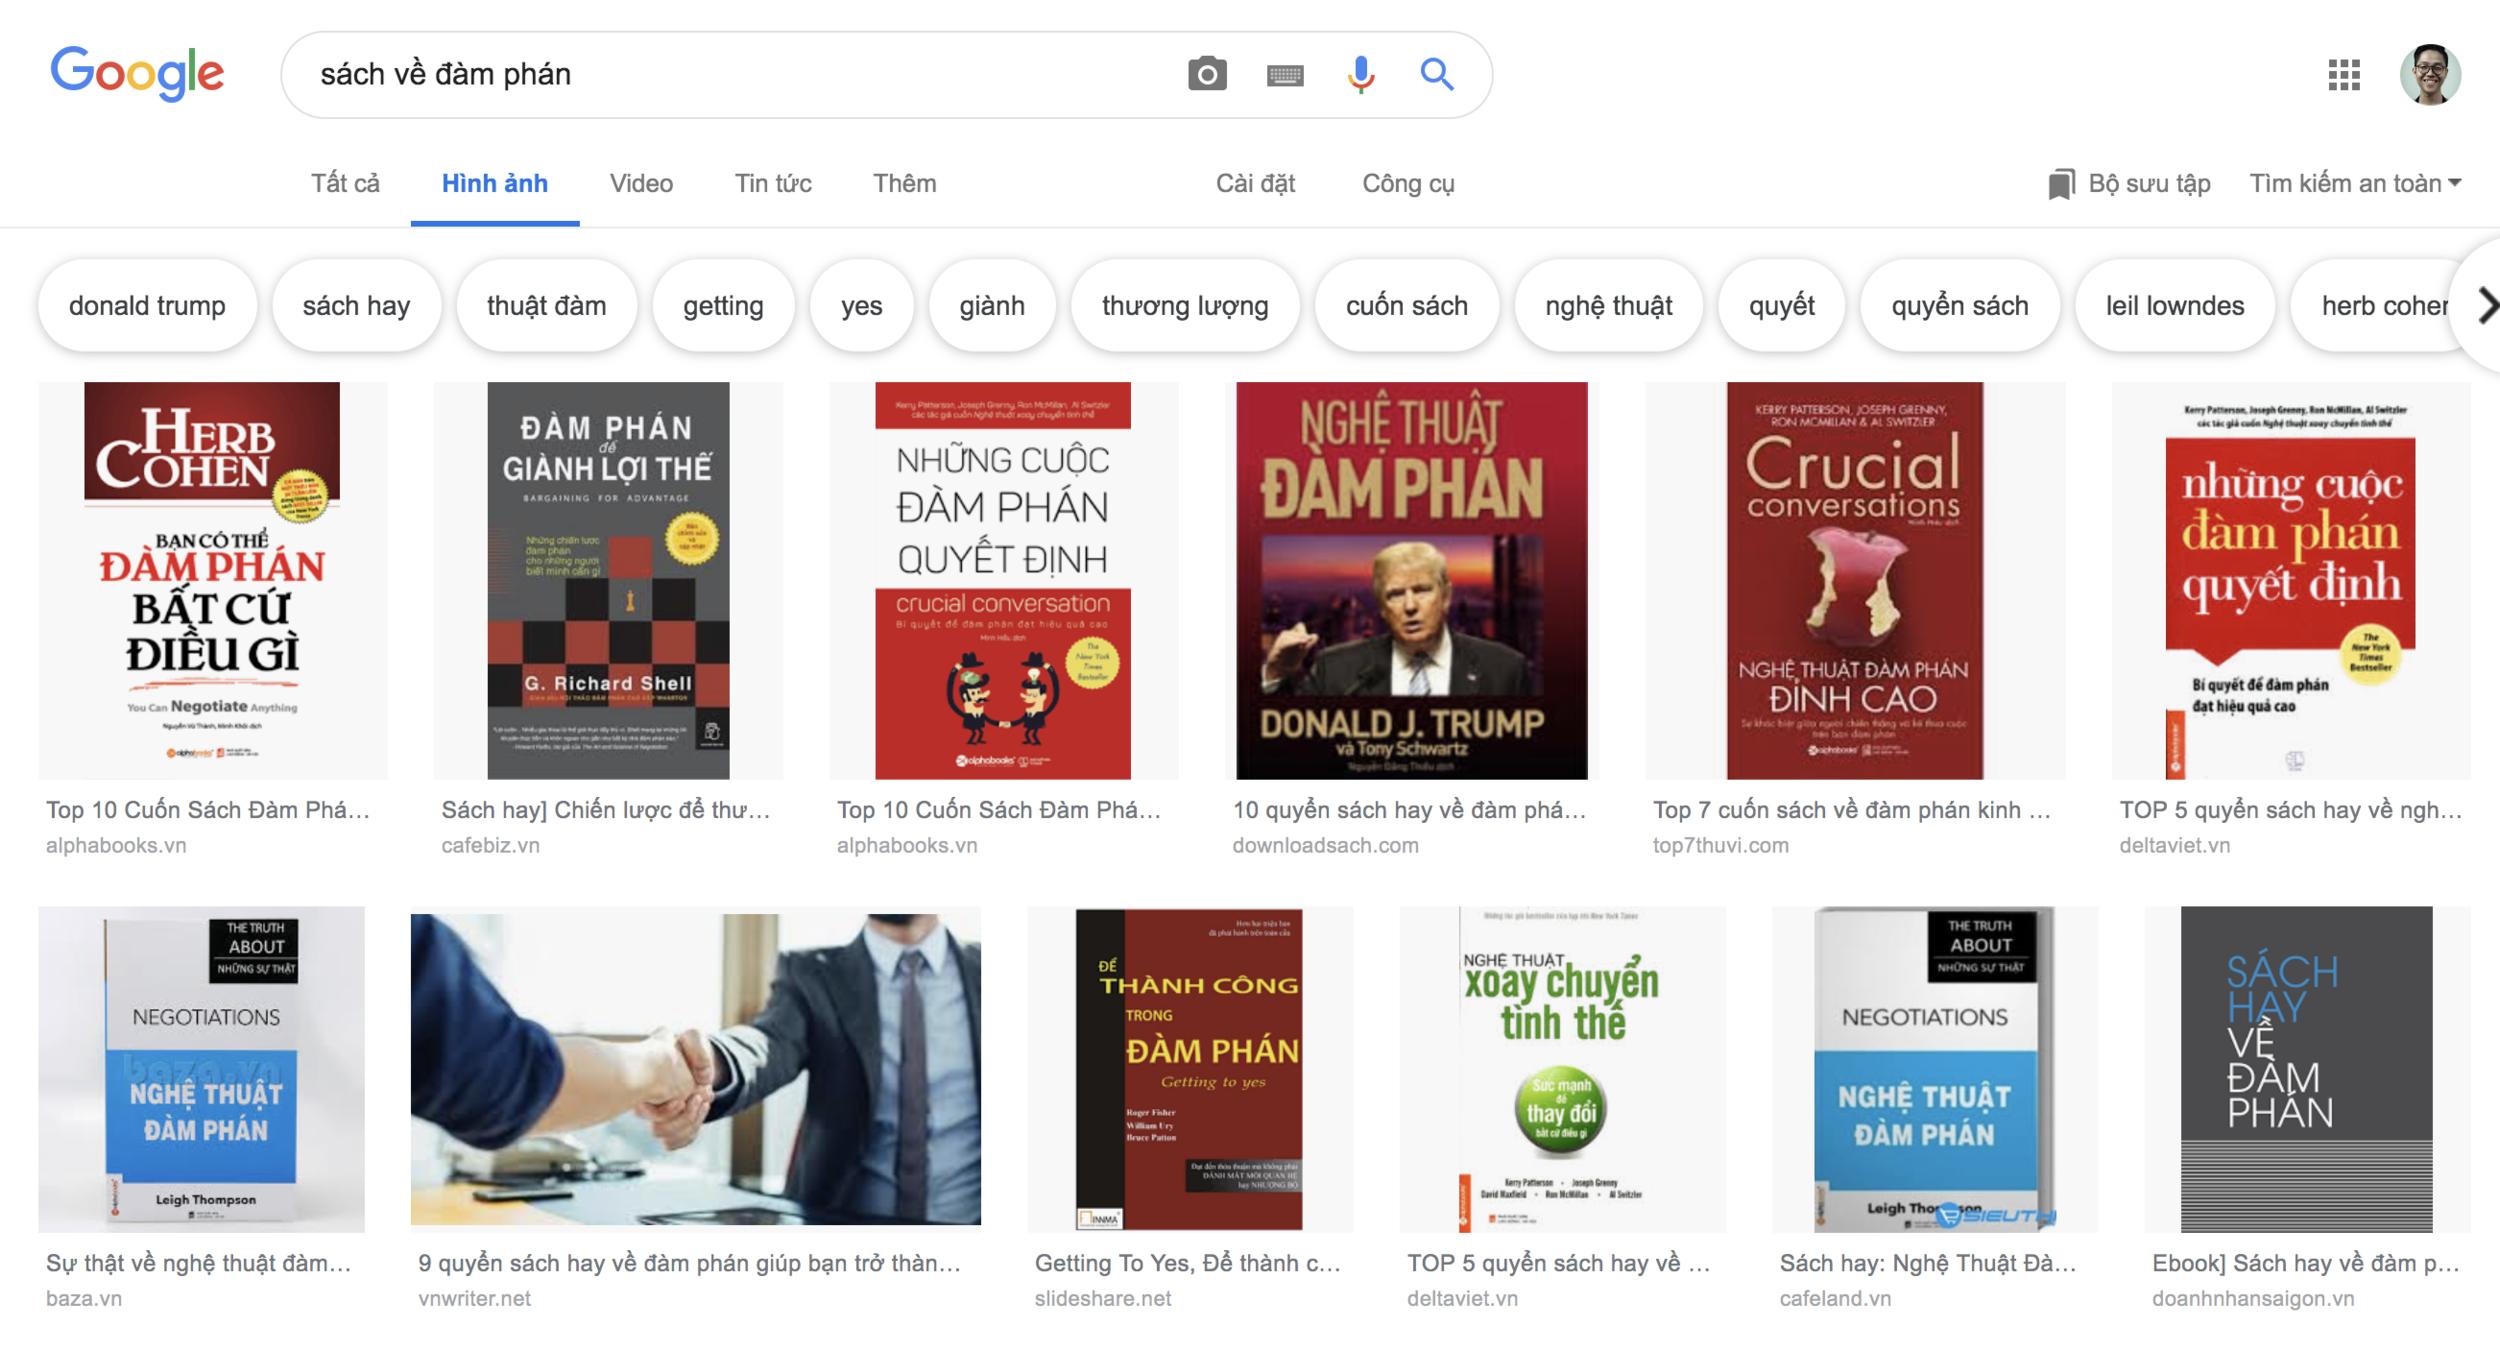Viewport: 2500px width, 1350px height.
Task: Filter by thương lượng chip
Action: [1185, 306]
